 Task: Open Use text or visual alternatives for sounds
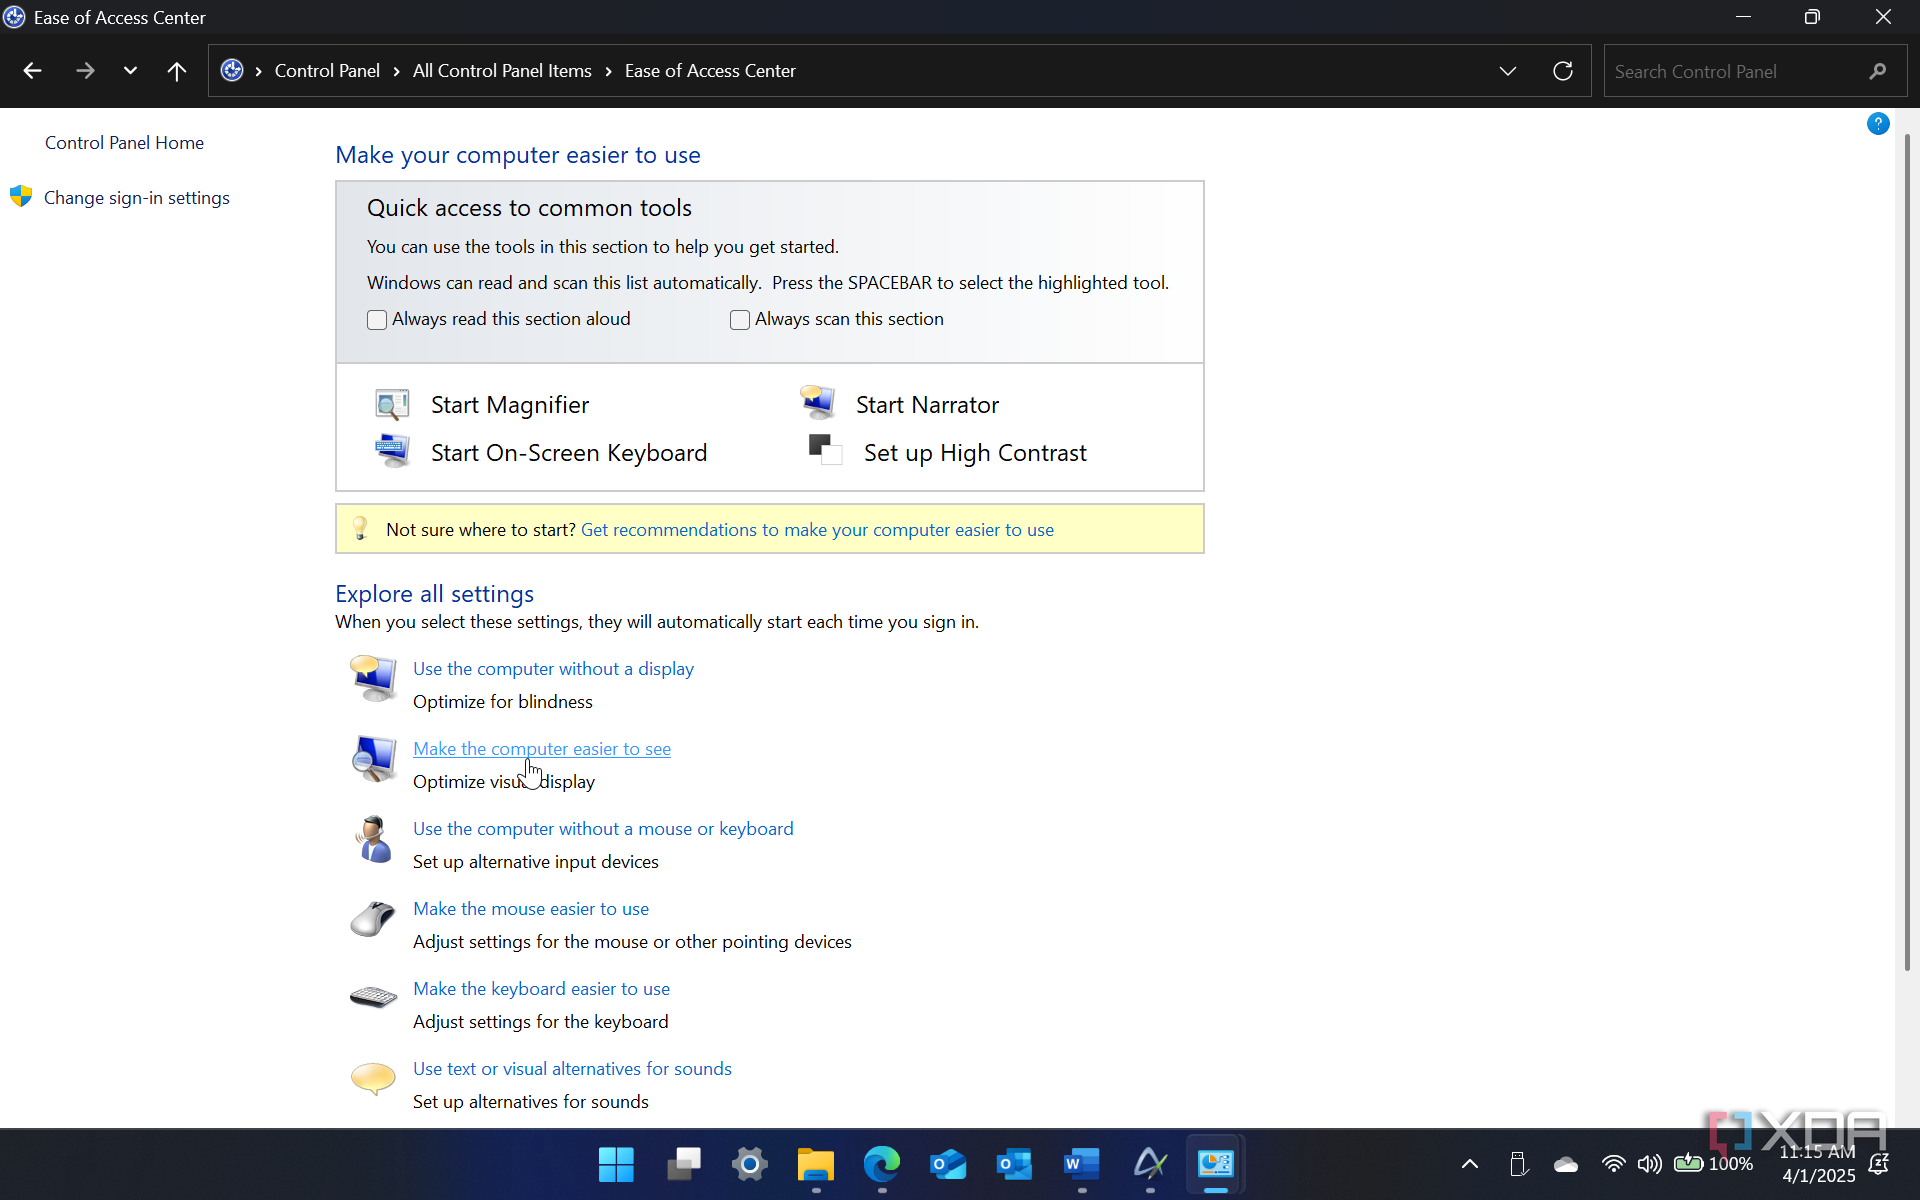click(x=572, y=1069)
